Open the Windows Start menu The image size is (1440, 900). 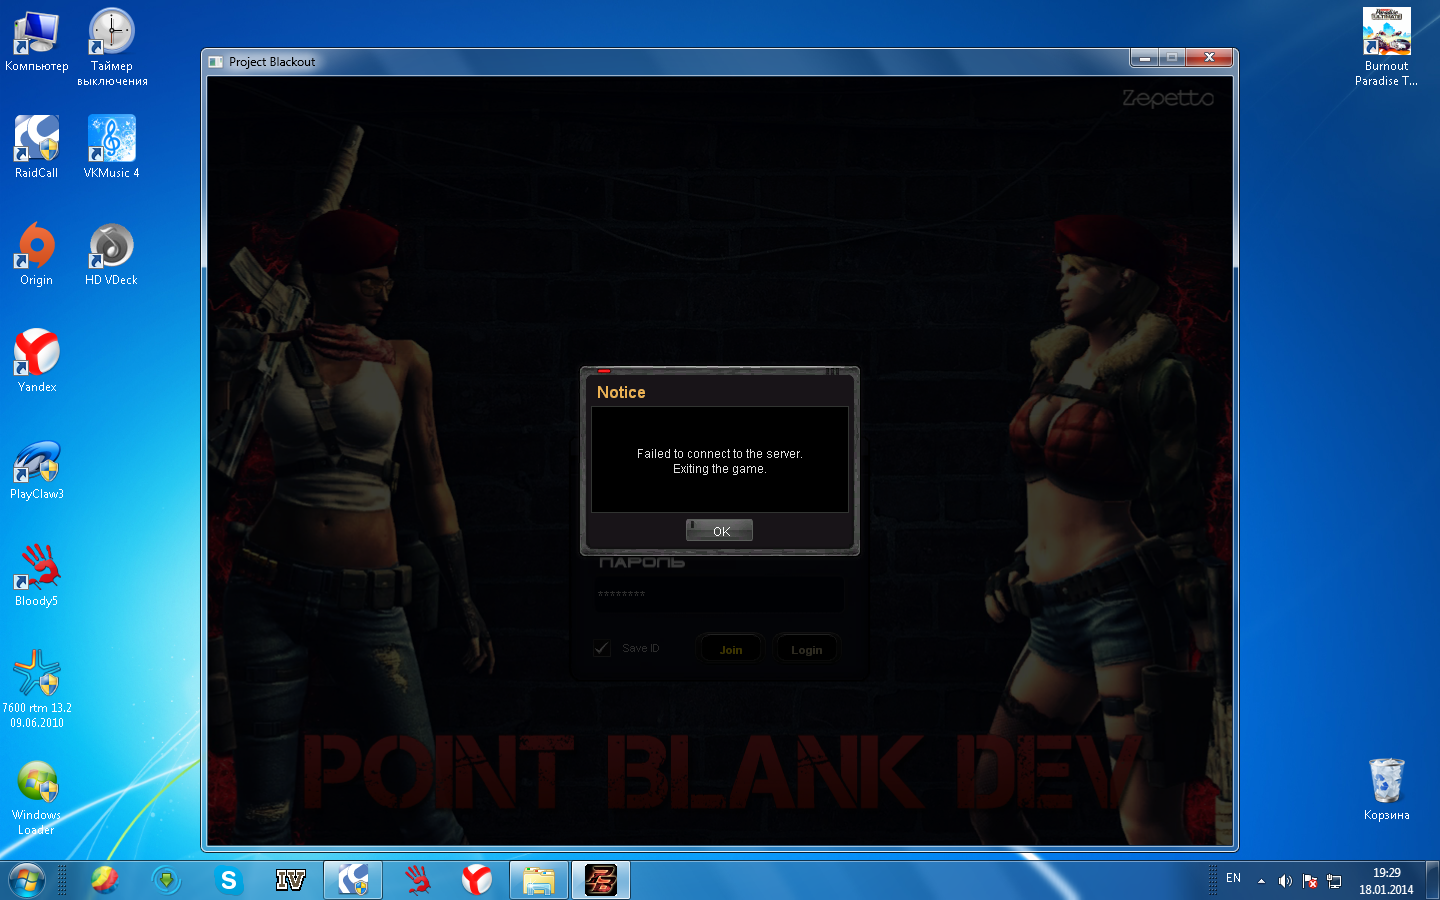[27, 880]
